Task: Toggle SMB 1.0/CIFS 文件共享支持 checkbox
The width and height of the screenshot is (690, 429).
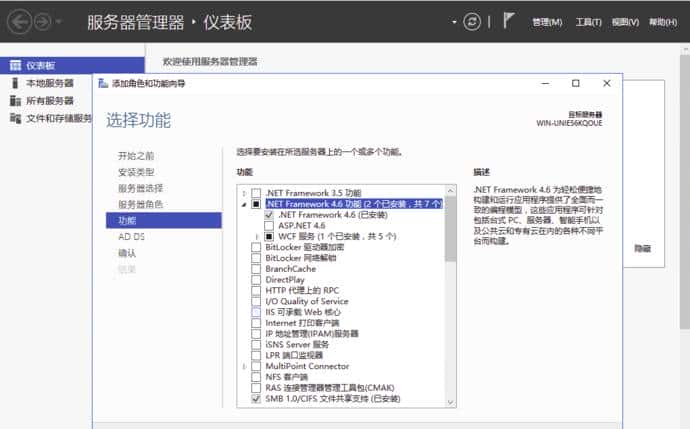Action: pos(256,399)
